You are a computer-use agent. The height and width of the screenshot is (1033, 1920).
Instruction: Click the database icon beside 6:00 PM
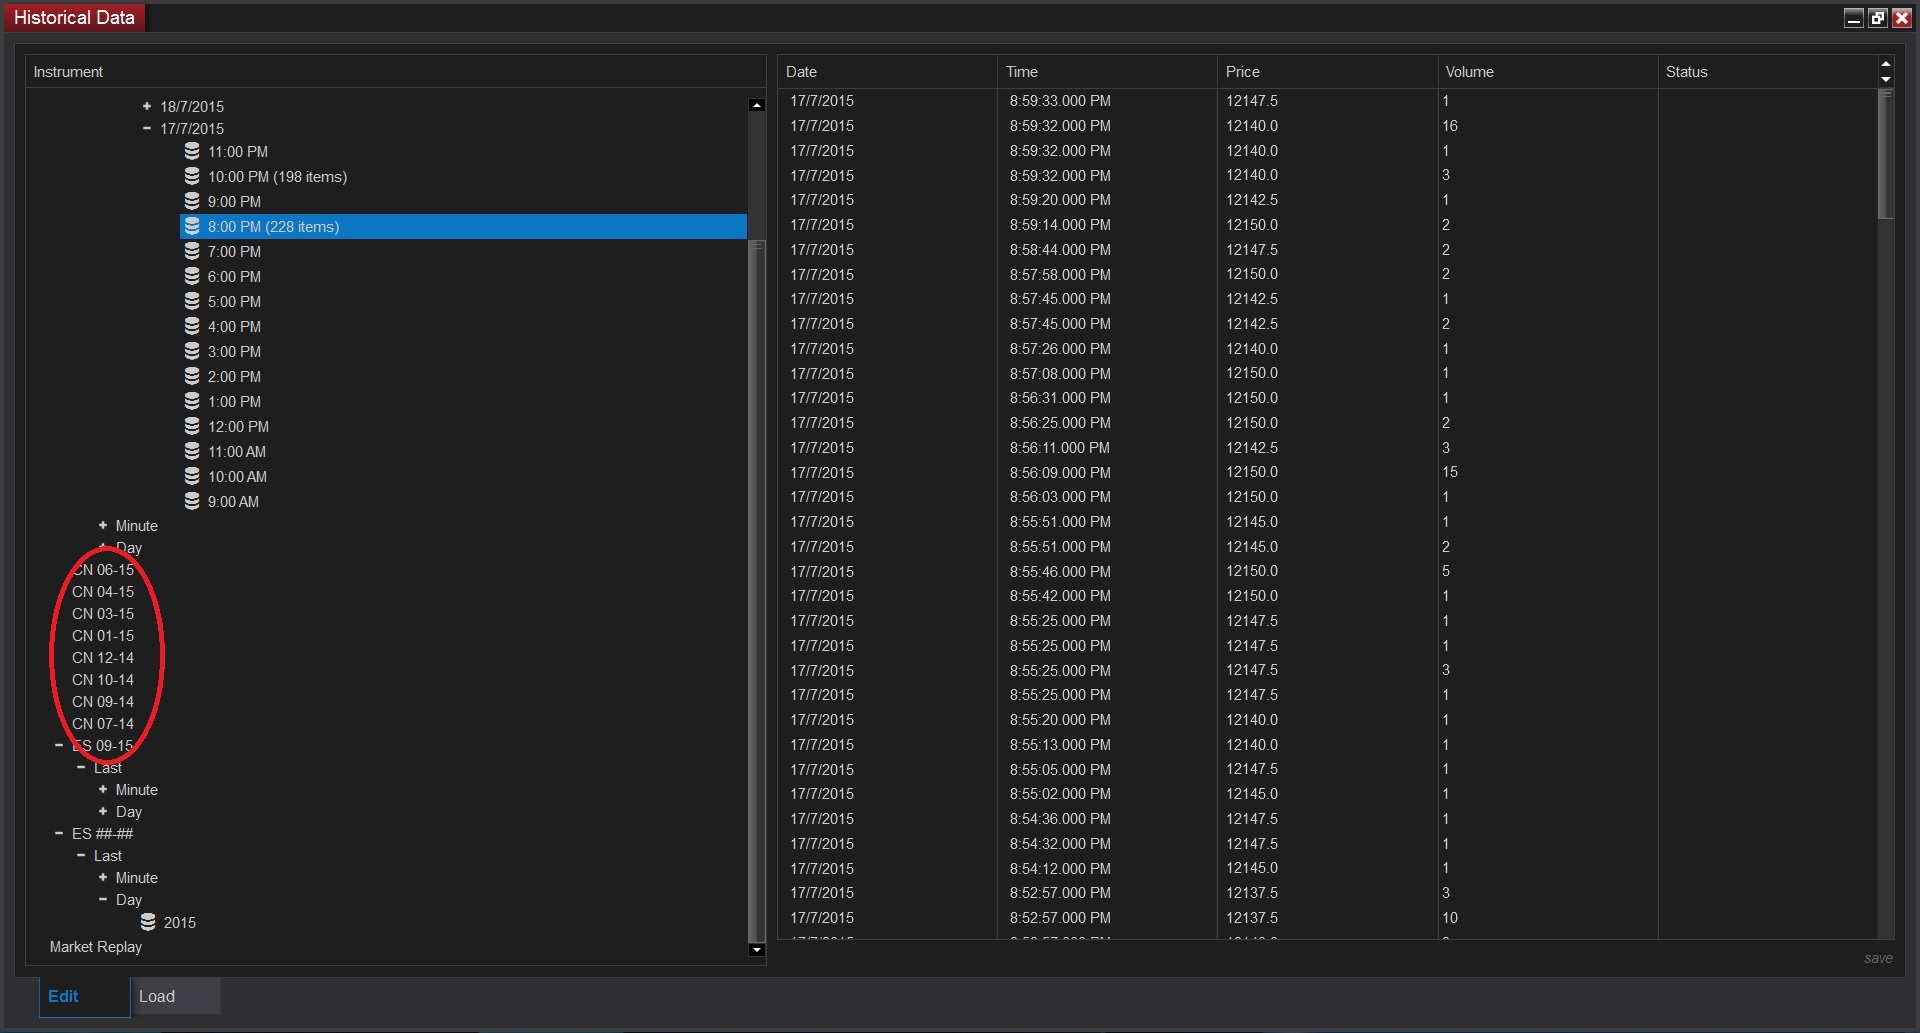(x=192, y=276)
